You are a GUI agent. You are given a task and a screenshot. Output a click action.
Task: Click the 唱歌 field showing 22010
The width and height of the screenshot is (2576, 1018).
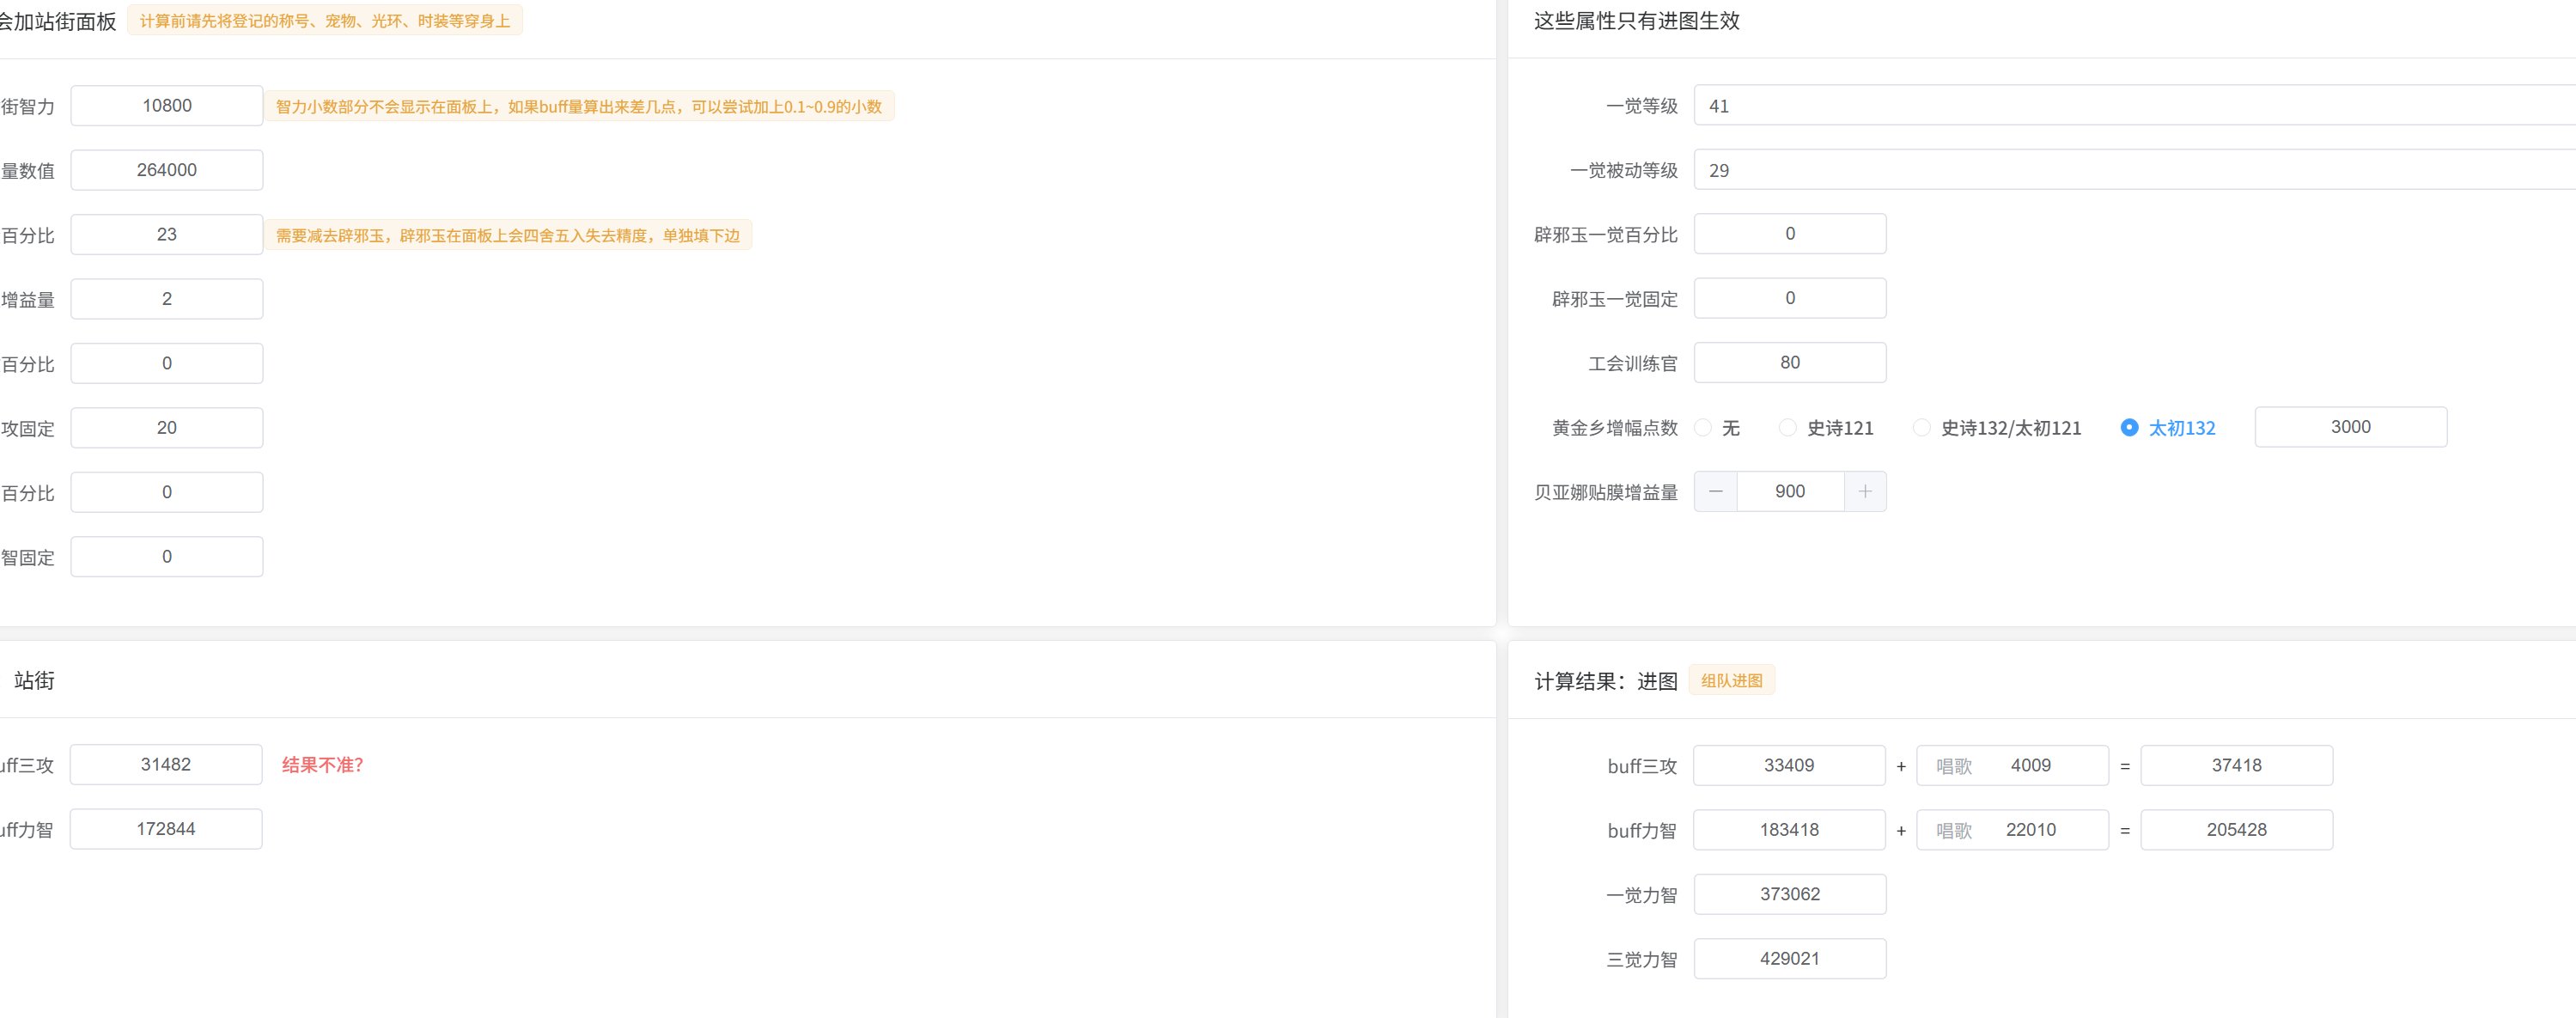point(2030,830)
